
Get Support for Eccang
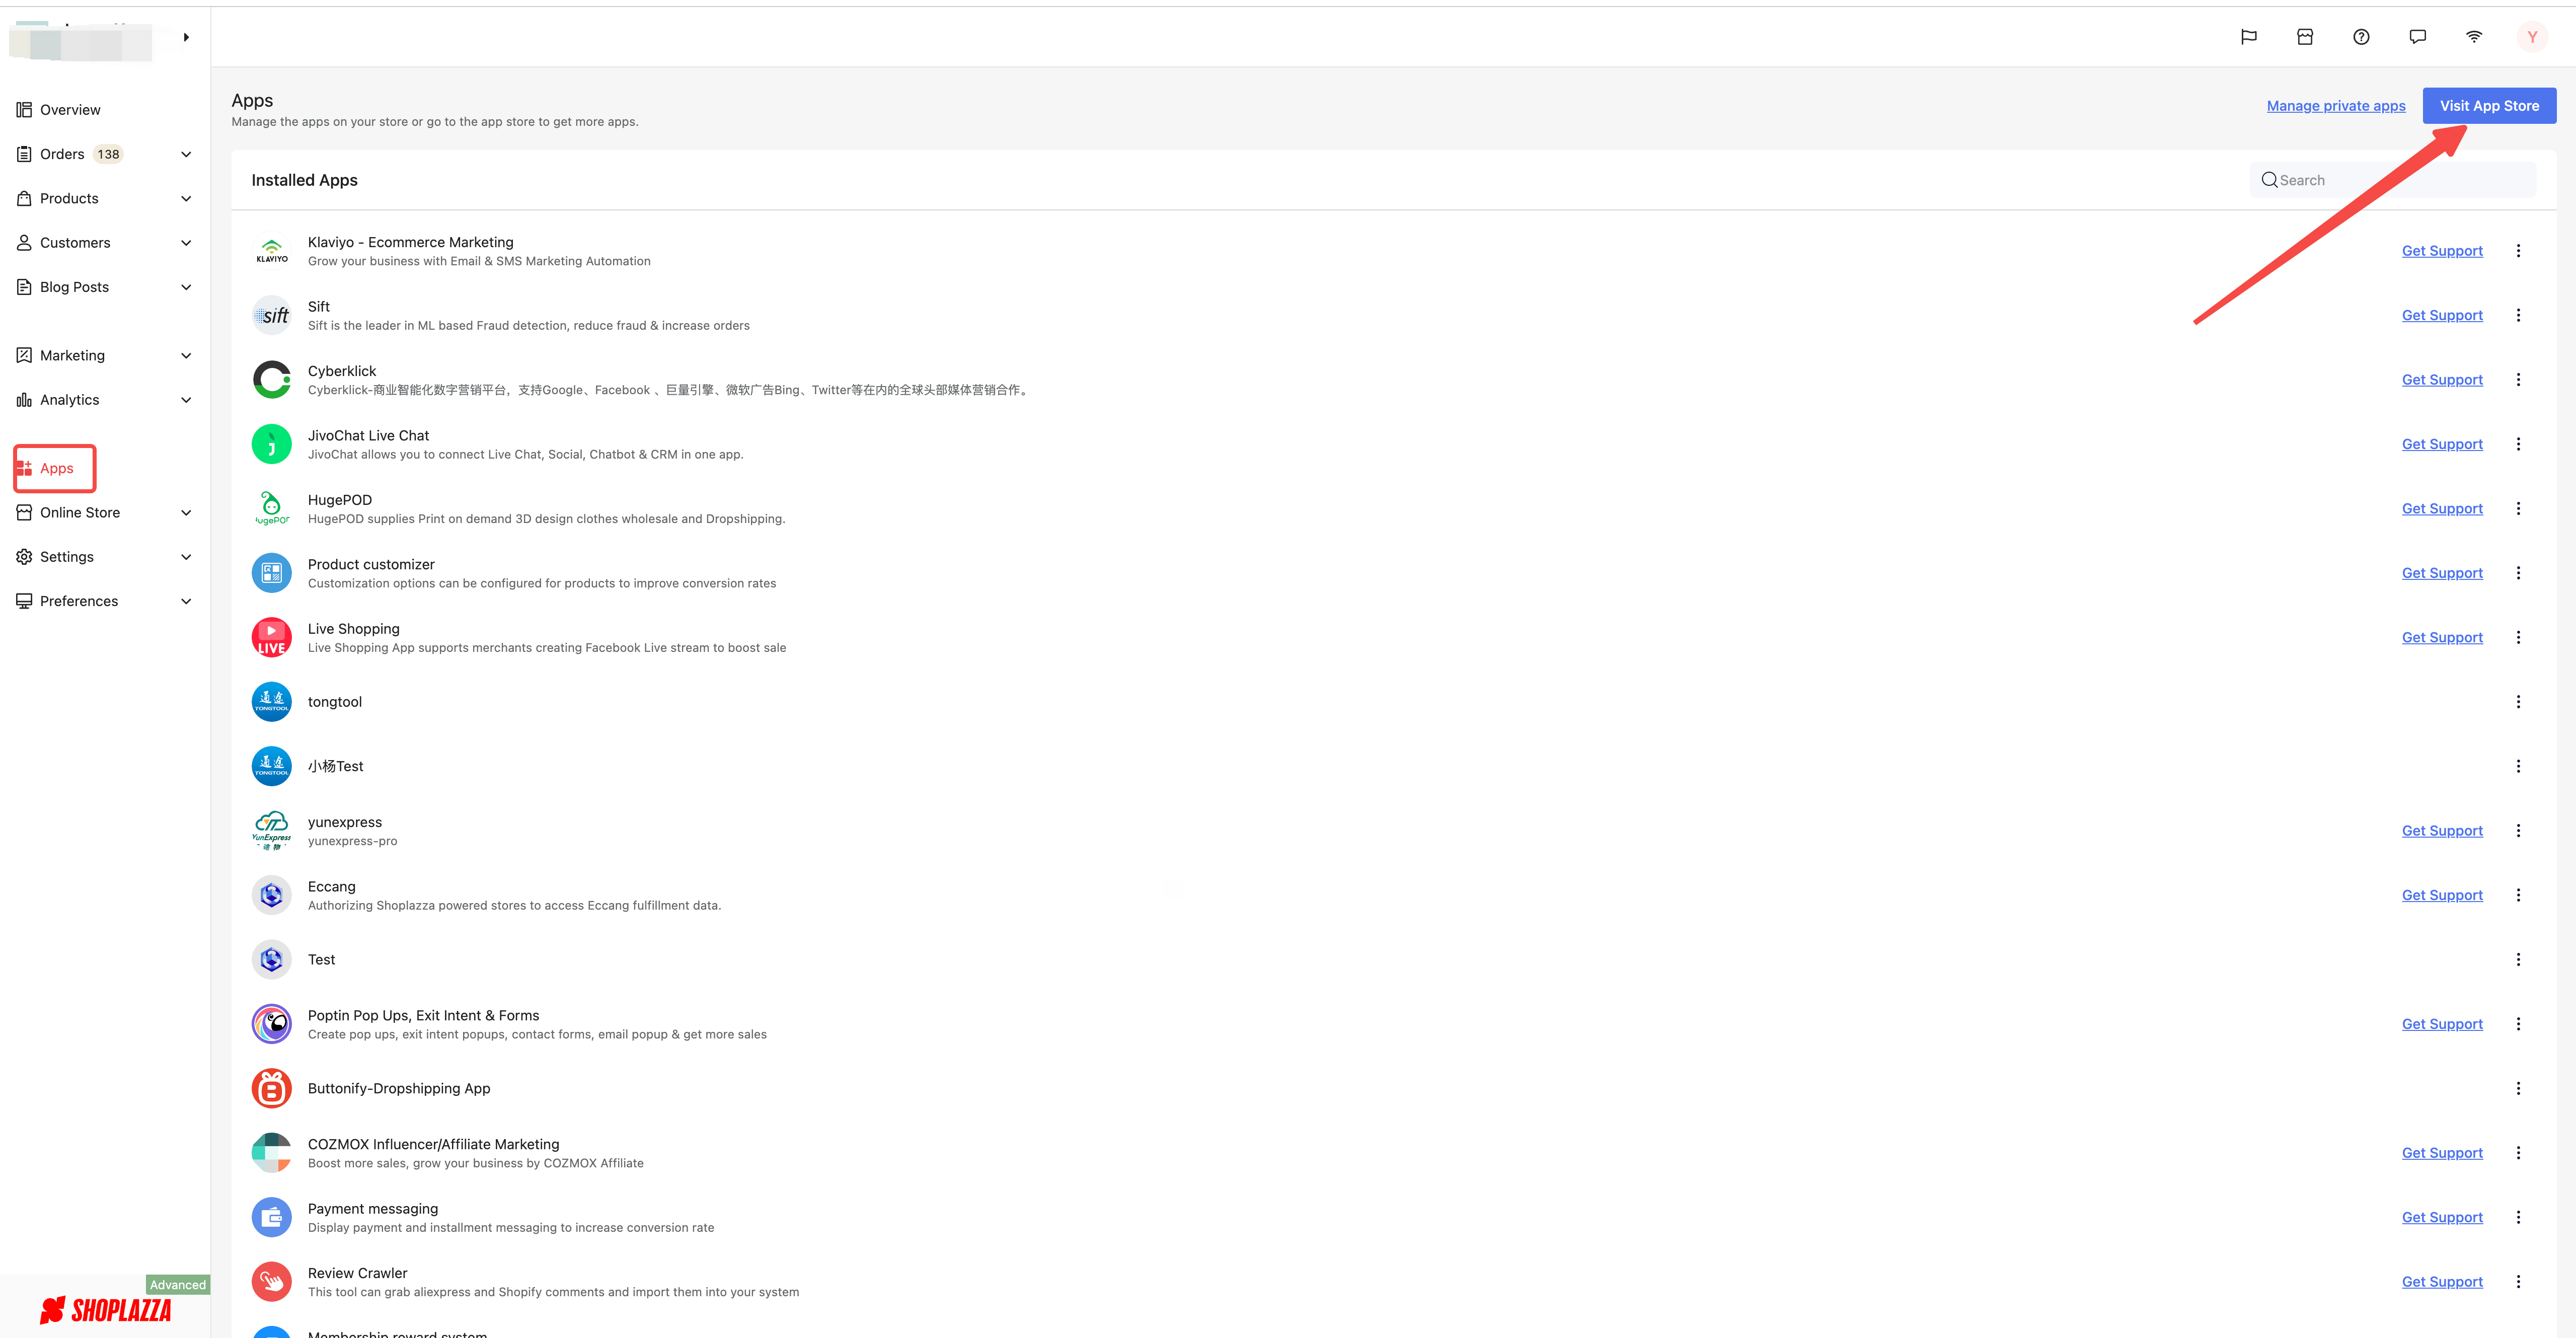(2442, 895)
